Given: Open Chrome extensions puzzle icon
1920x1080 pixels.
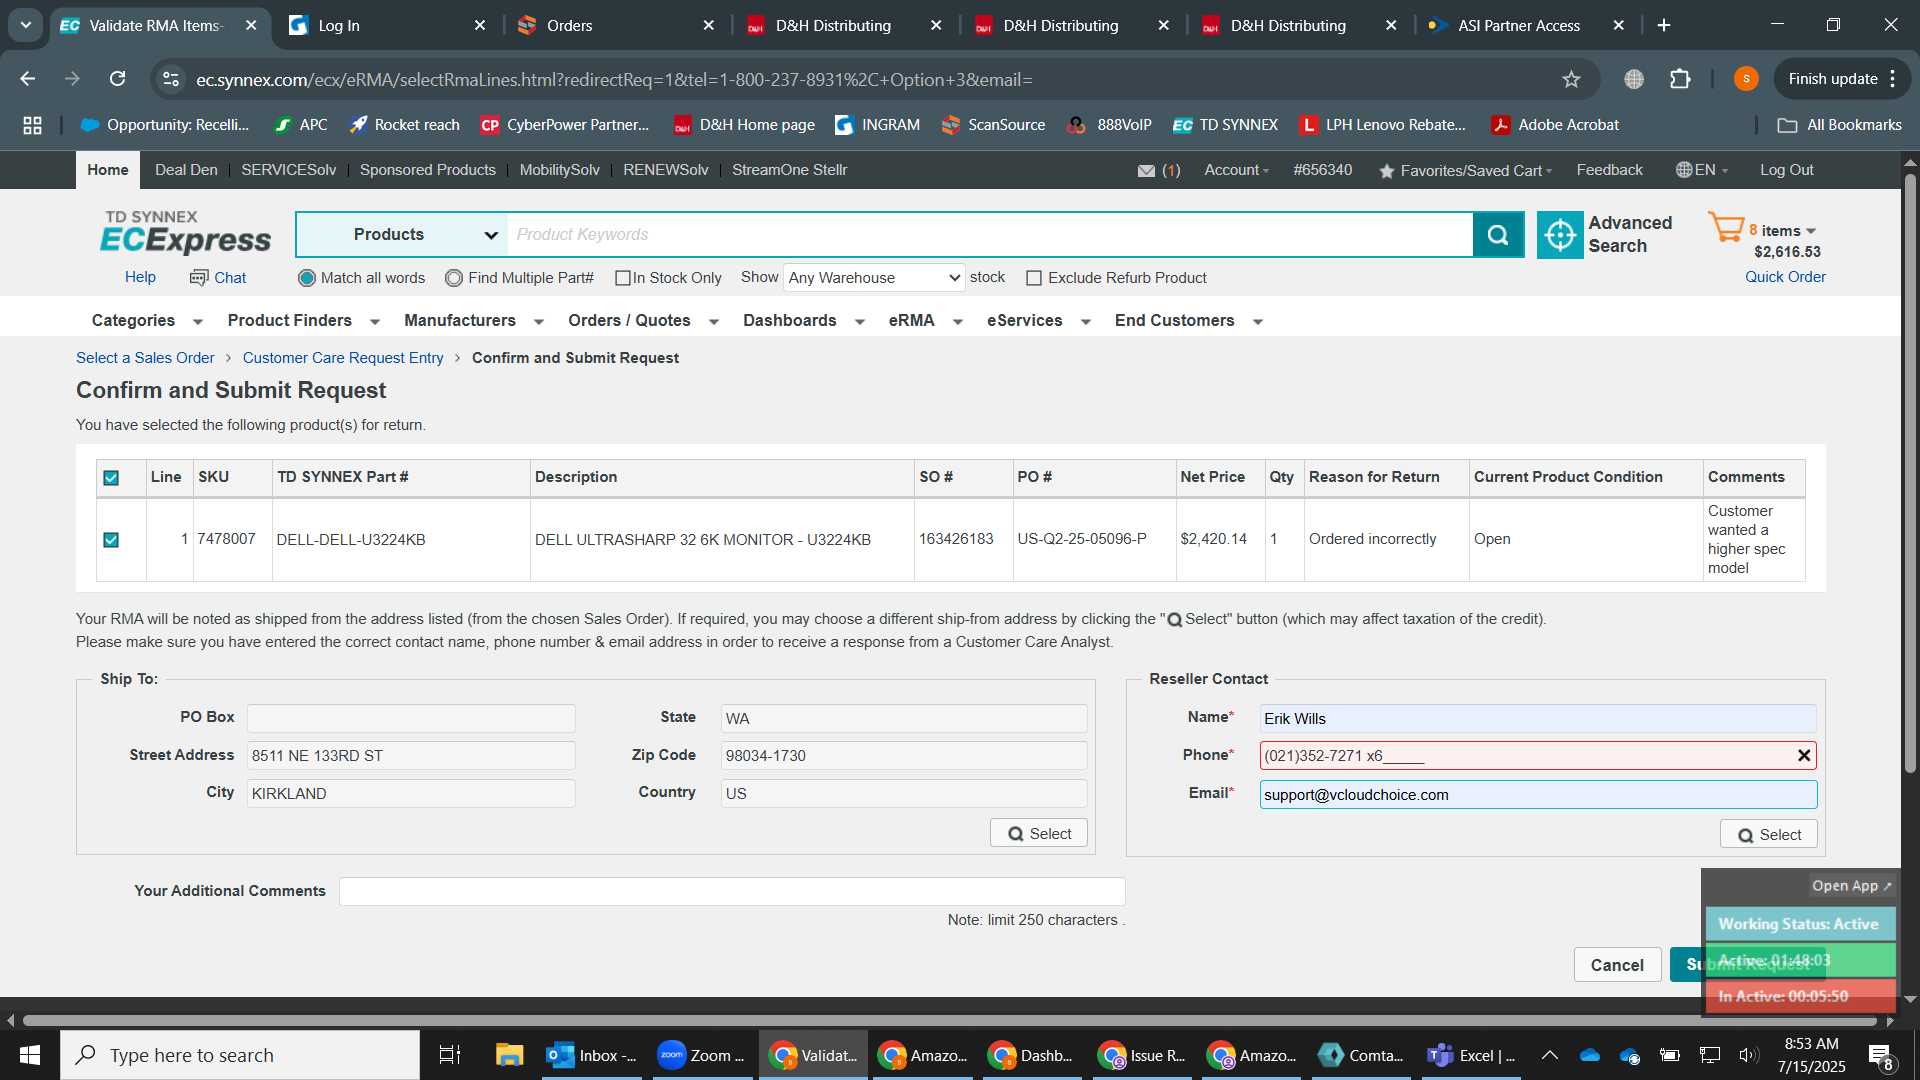Looking at the screenshot, I should (1680, 79).
